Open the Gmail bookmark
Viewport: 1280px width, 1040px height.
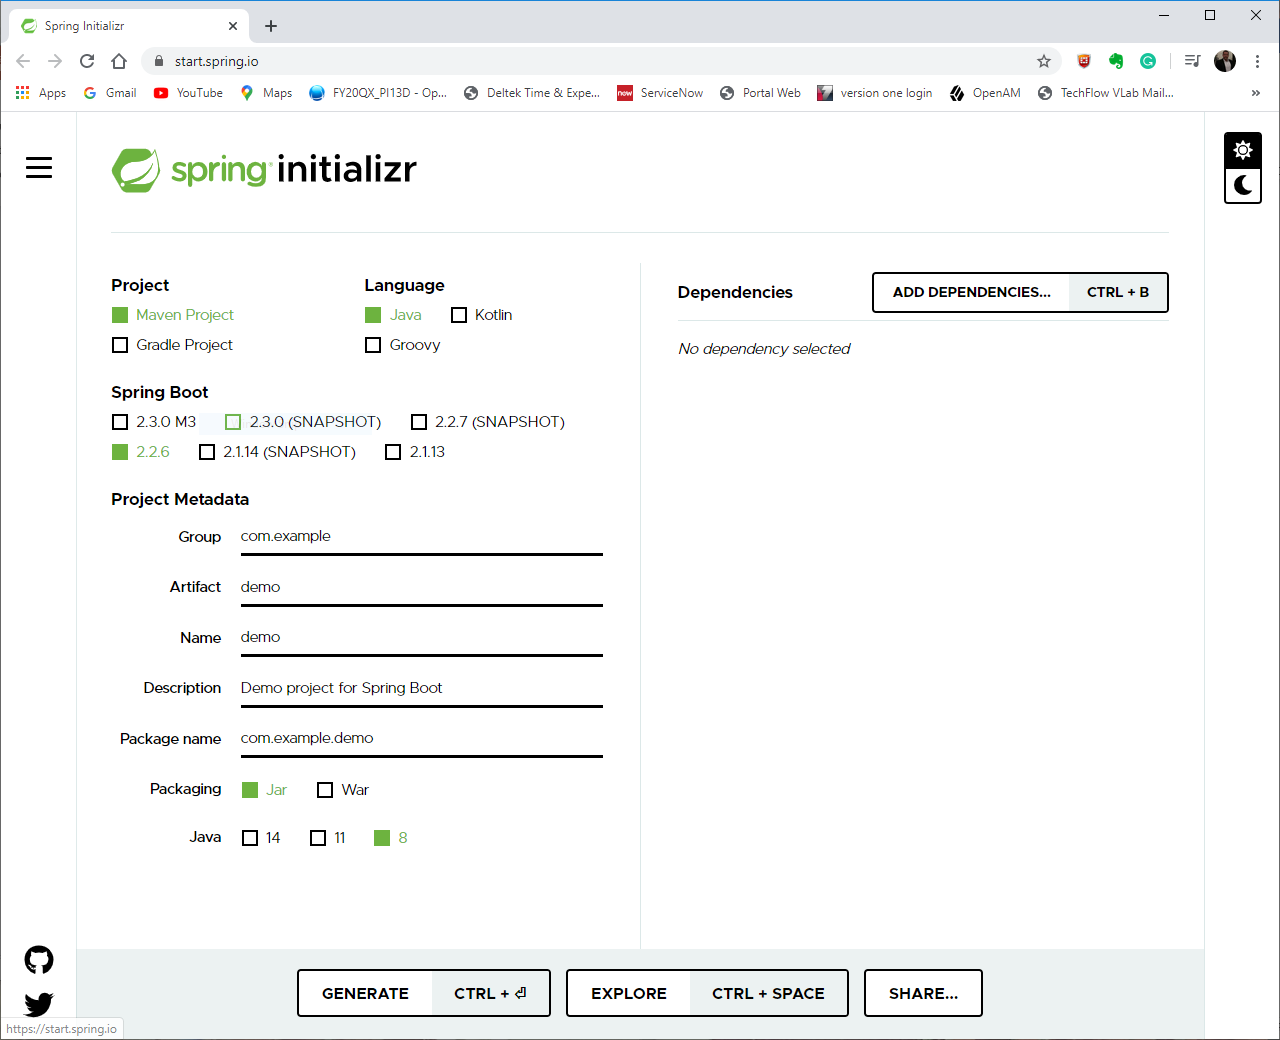pos(110,93)
